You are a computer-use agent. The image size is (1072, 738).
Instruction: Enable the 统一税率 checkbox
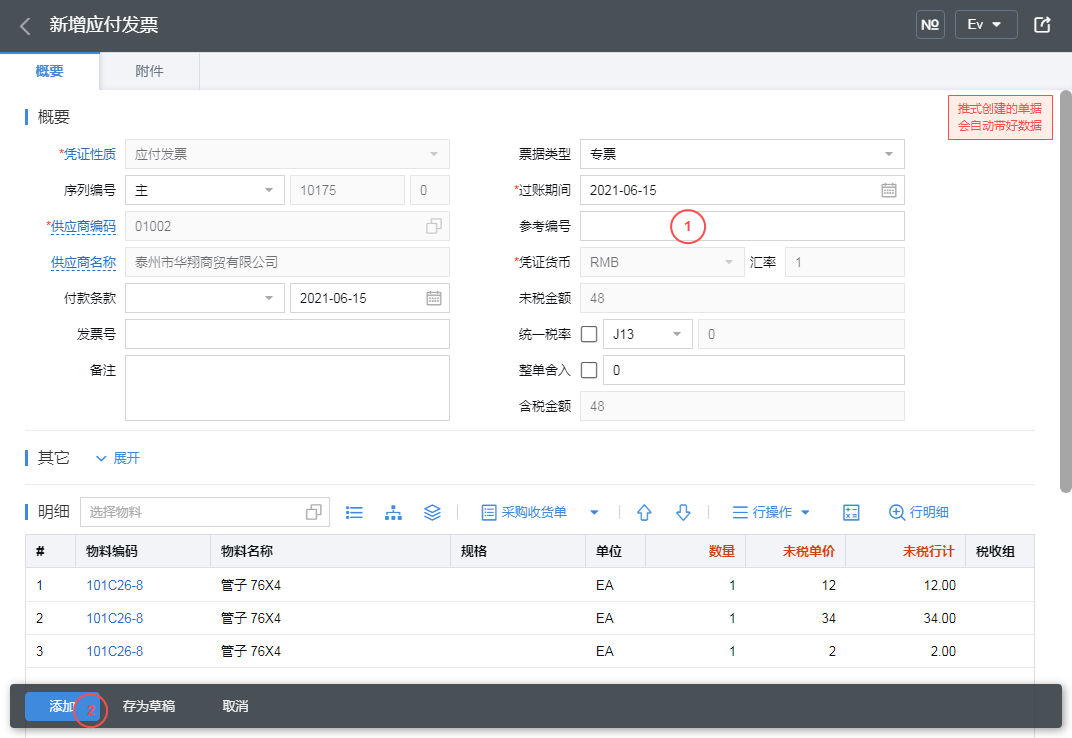coord(589,334)
